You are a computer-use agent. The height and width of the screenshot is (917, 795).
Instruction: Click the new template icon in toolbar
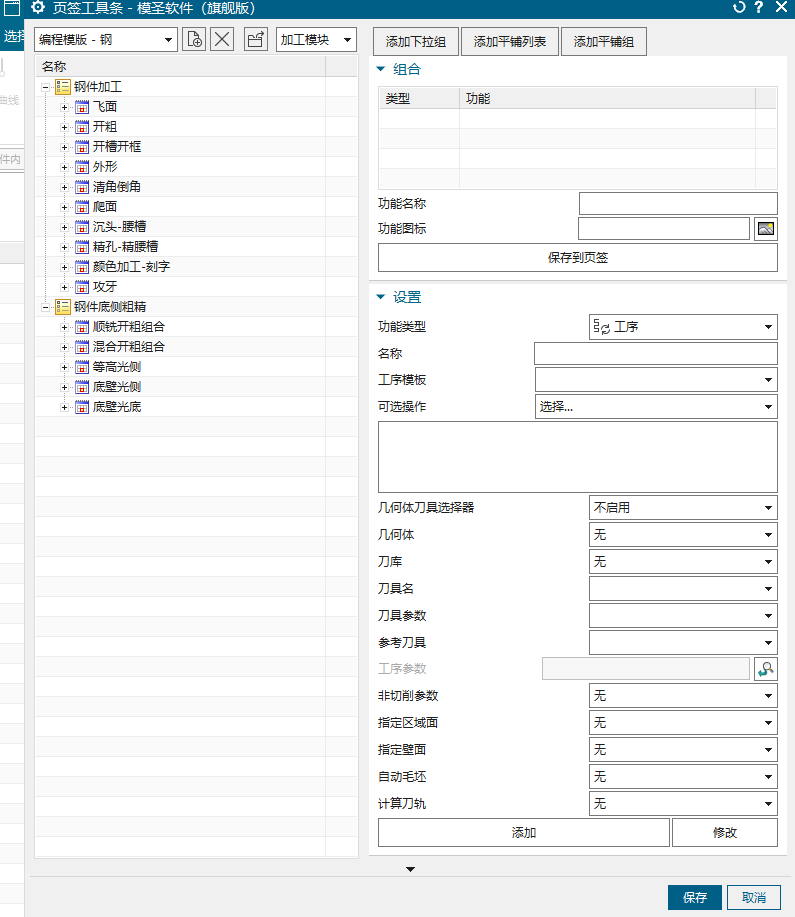click(194, 40)
